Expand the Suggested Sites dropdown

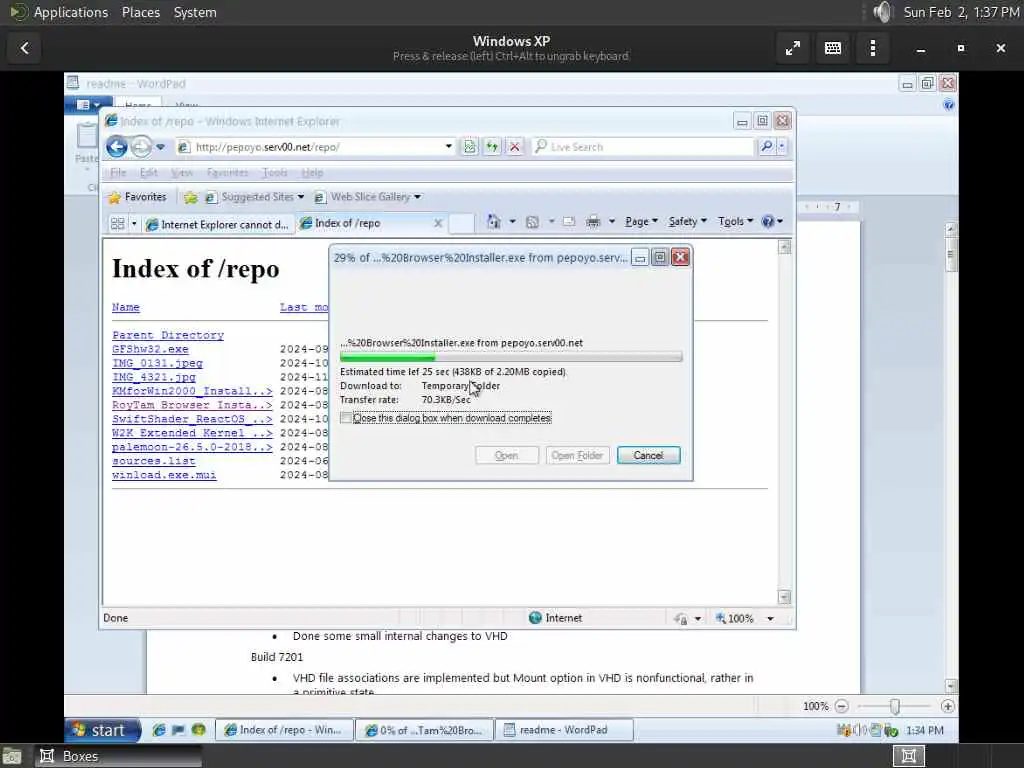300,197
